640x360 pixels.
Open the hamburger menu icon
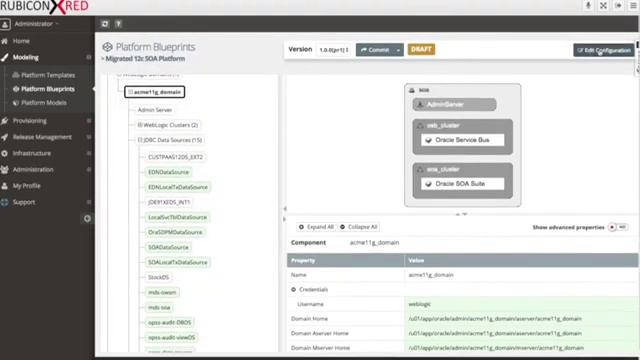[x=633, y=5]
